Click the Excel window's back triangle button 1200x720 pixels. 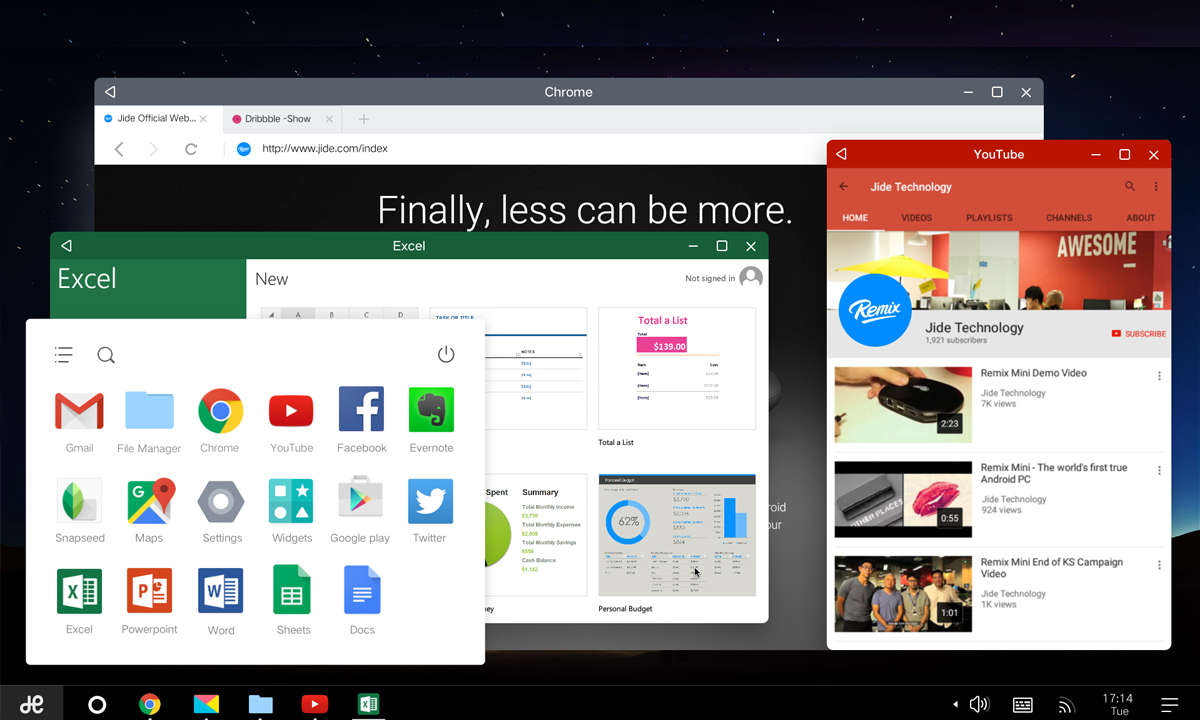pos(66,246)
